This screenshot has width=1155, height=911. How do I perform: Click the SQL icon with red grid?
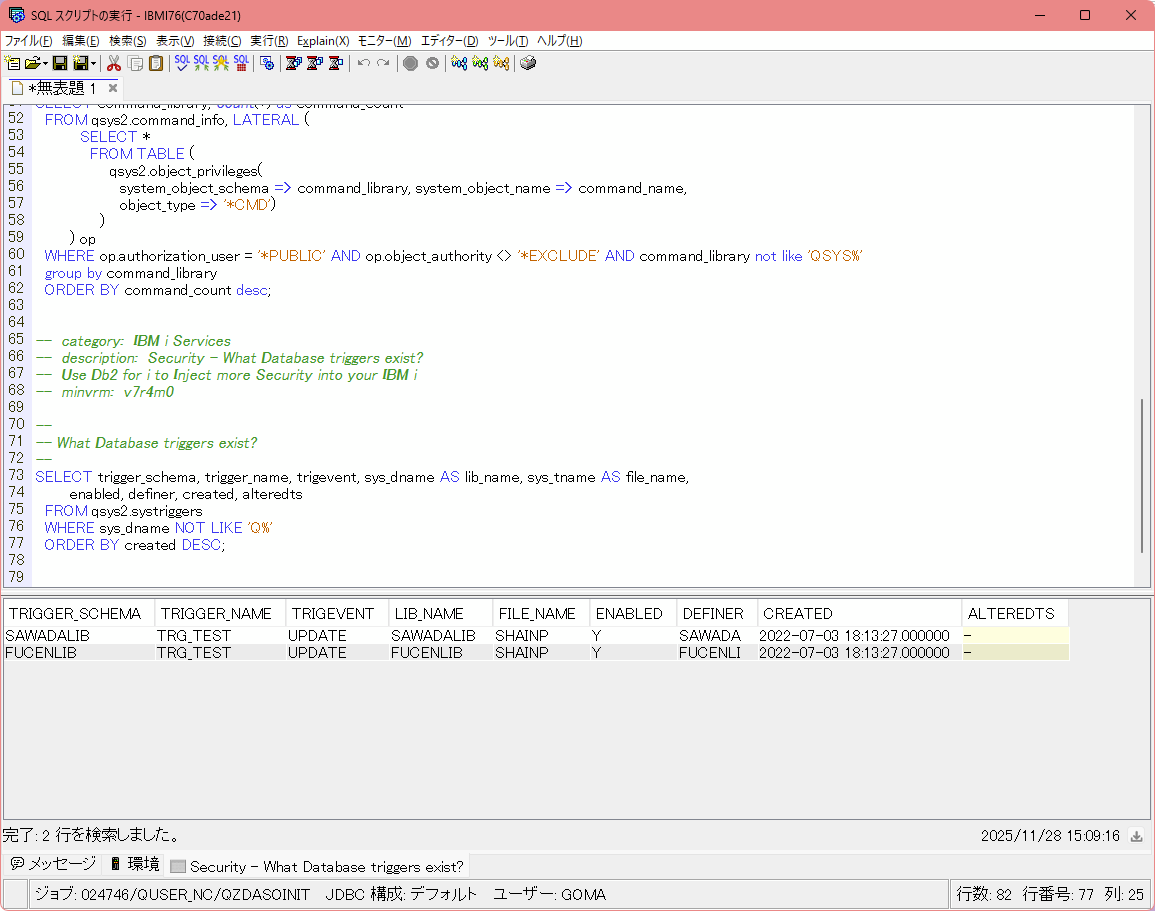pyautogui.click(x=241, y=63)
